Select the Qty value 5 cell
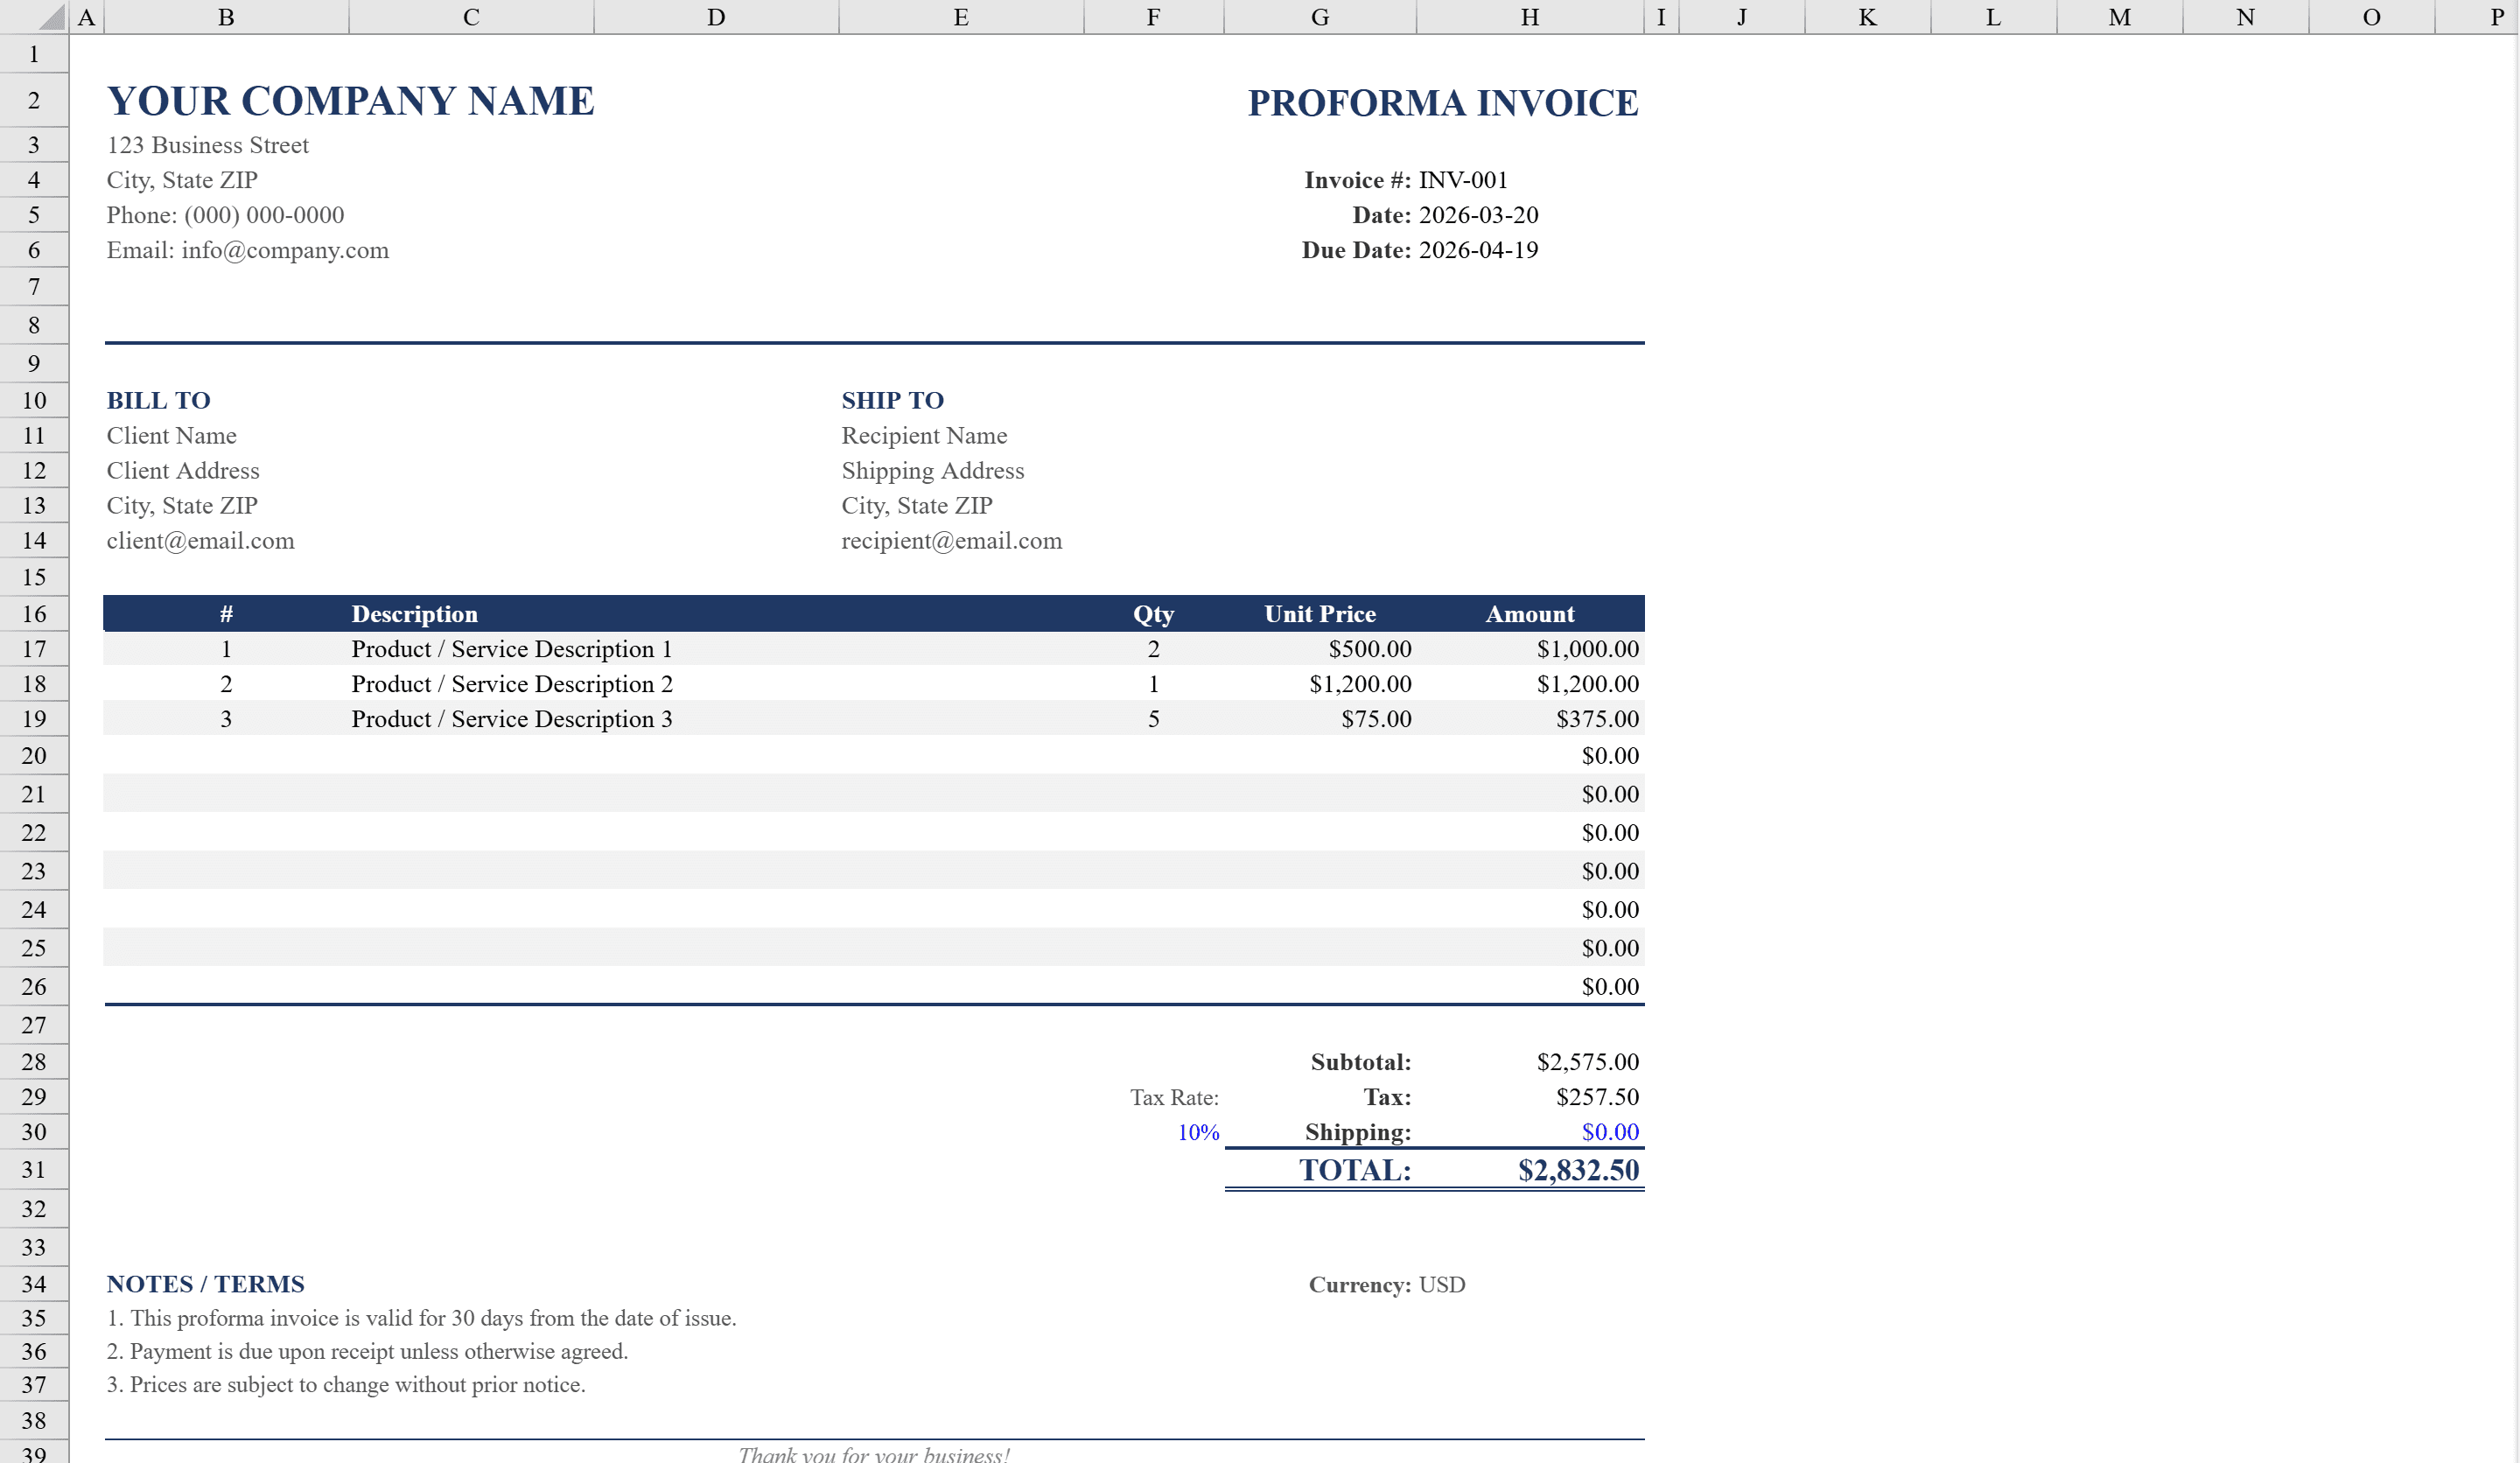 1153,719
